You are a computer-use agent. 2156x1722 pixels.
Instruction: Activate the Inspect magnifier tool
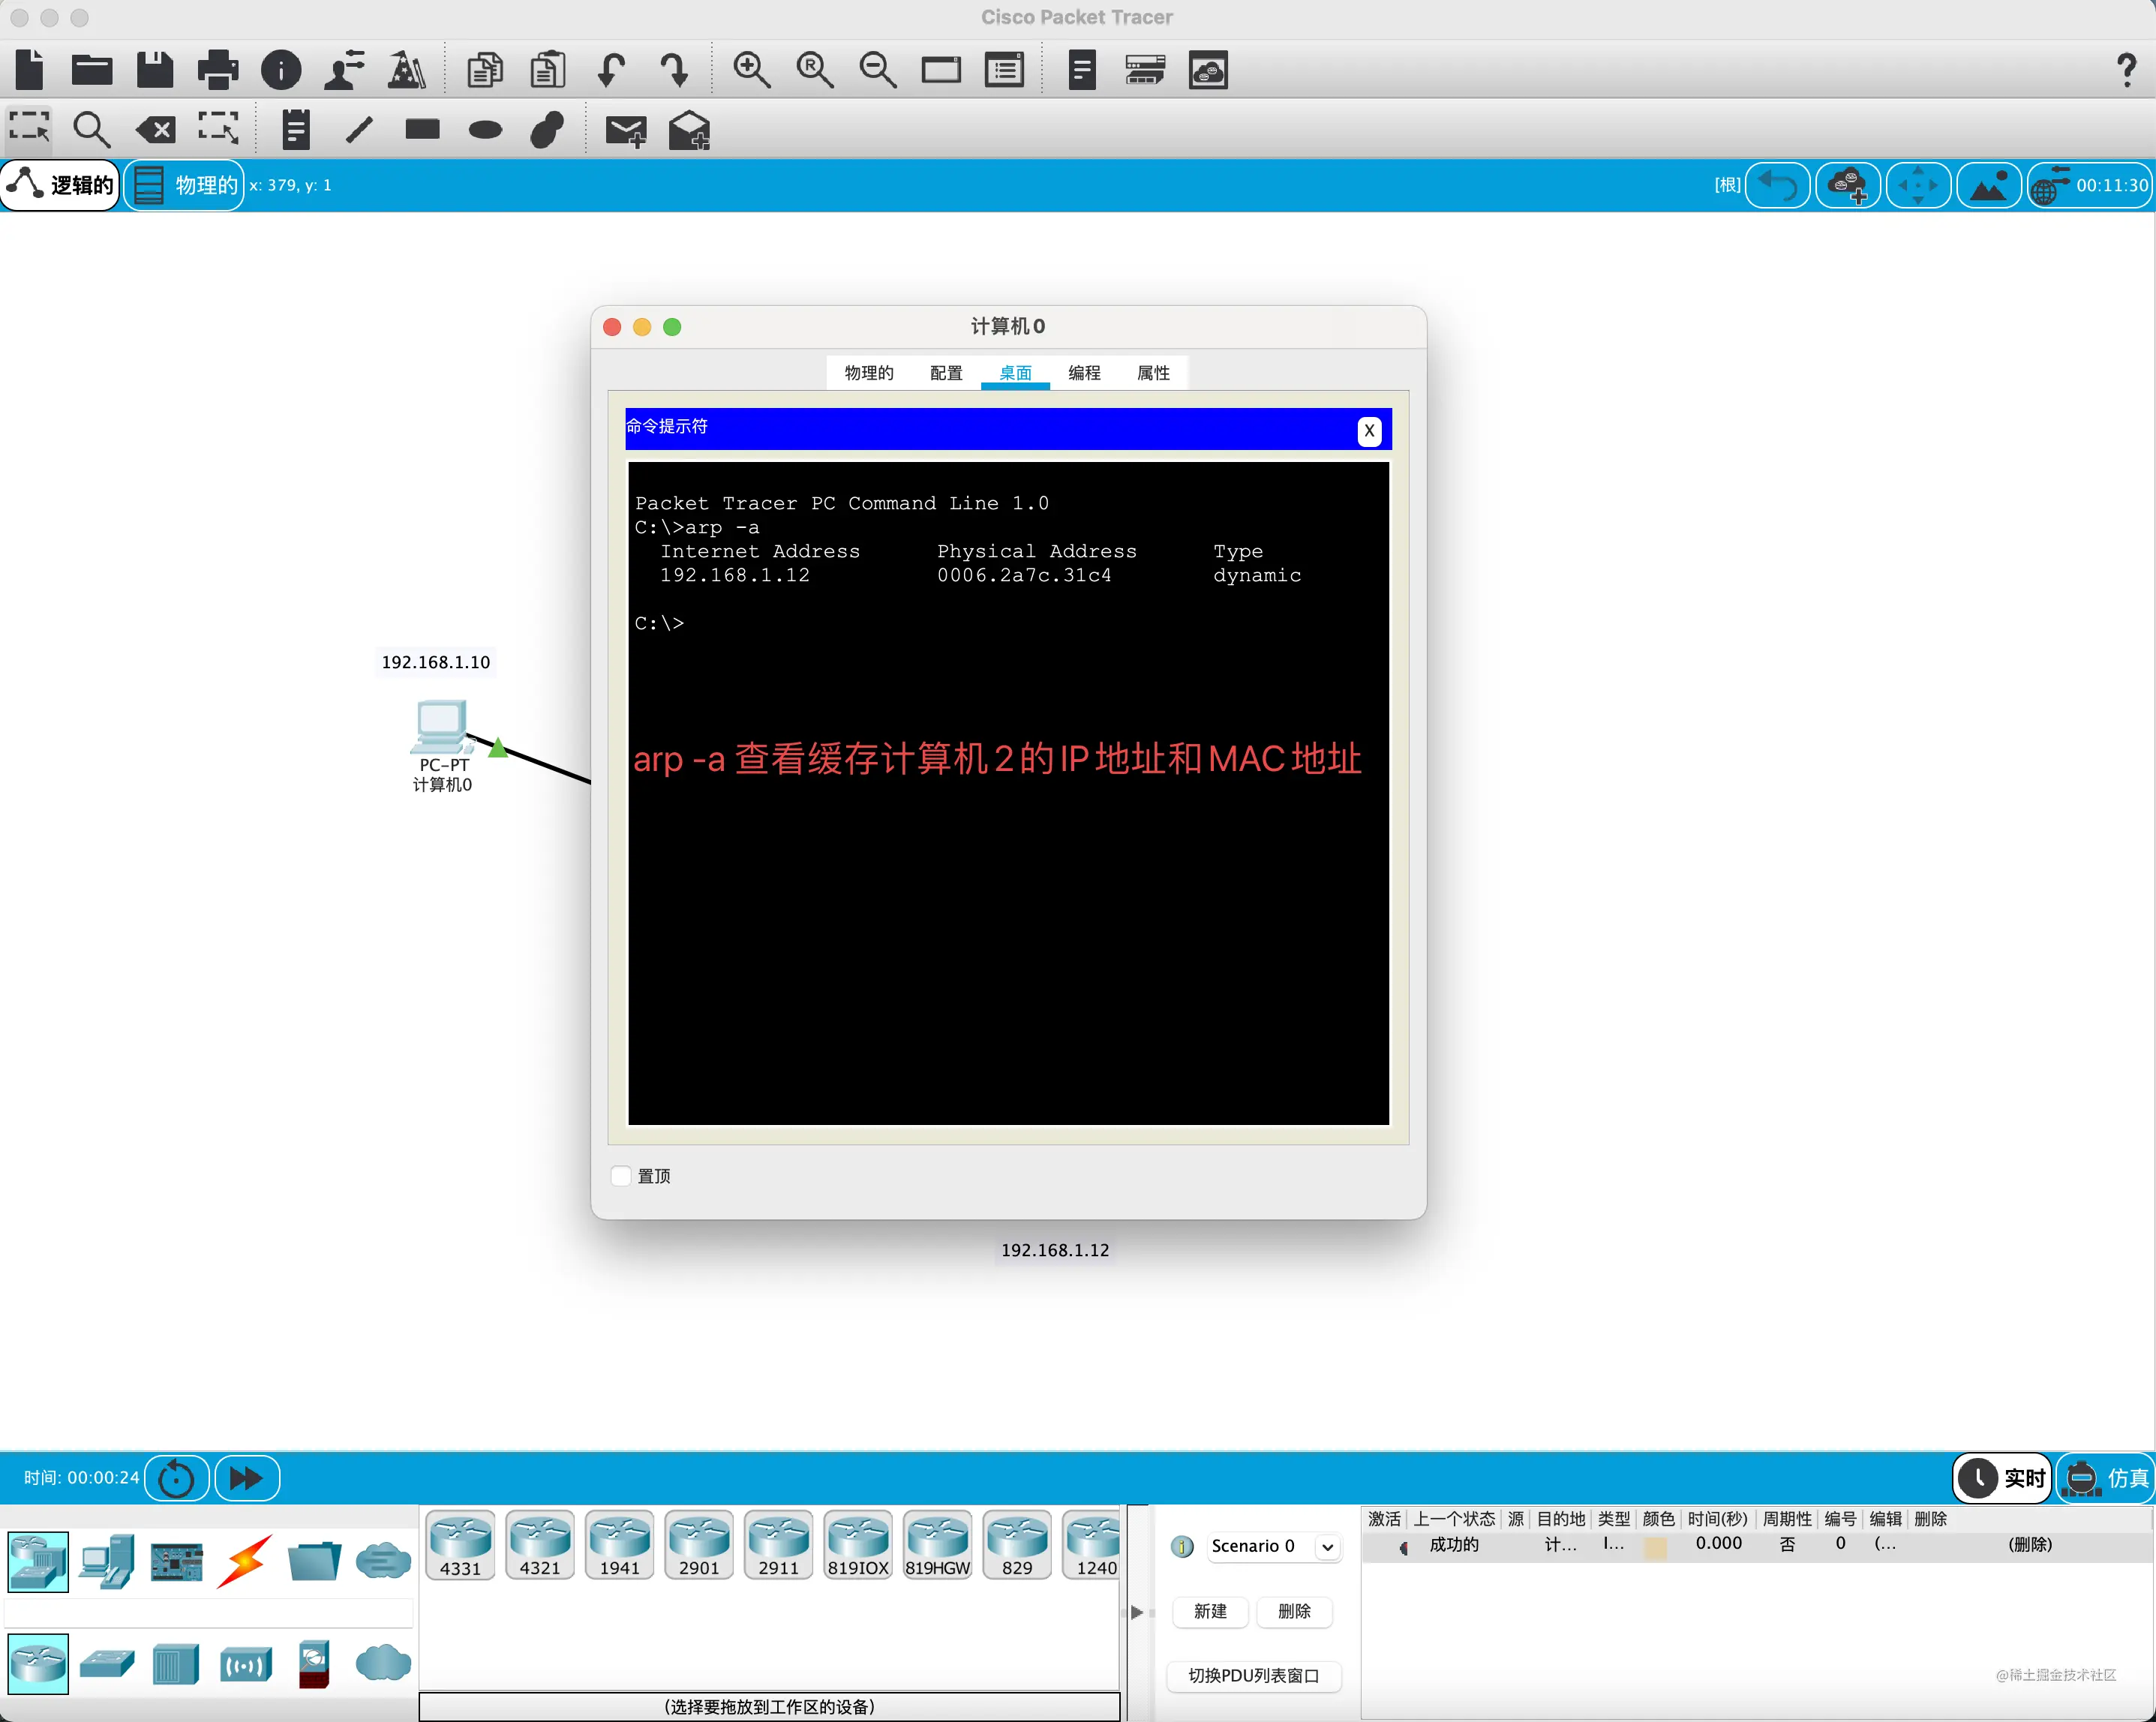pyautogui.click(x=91, y=128)
